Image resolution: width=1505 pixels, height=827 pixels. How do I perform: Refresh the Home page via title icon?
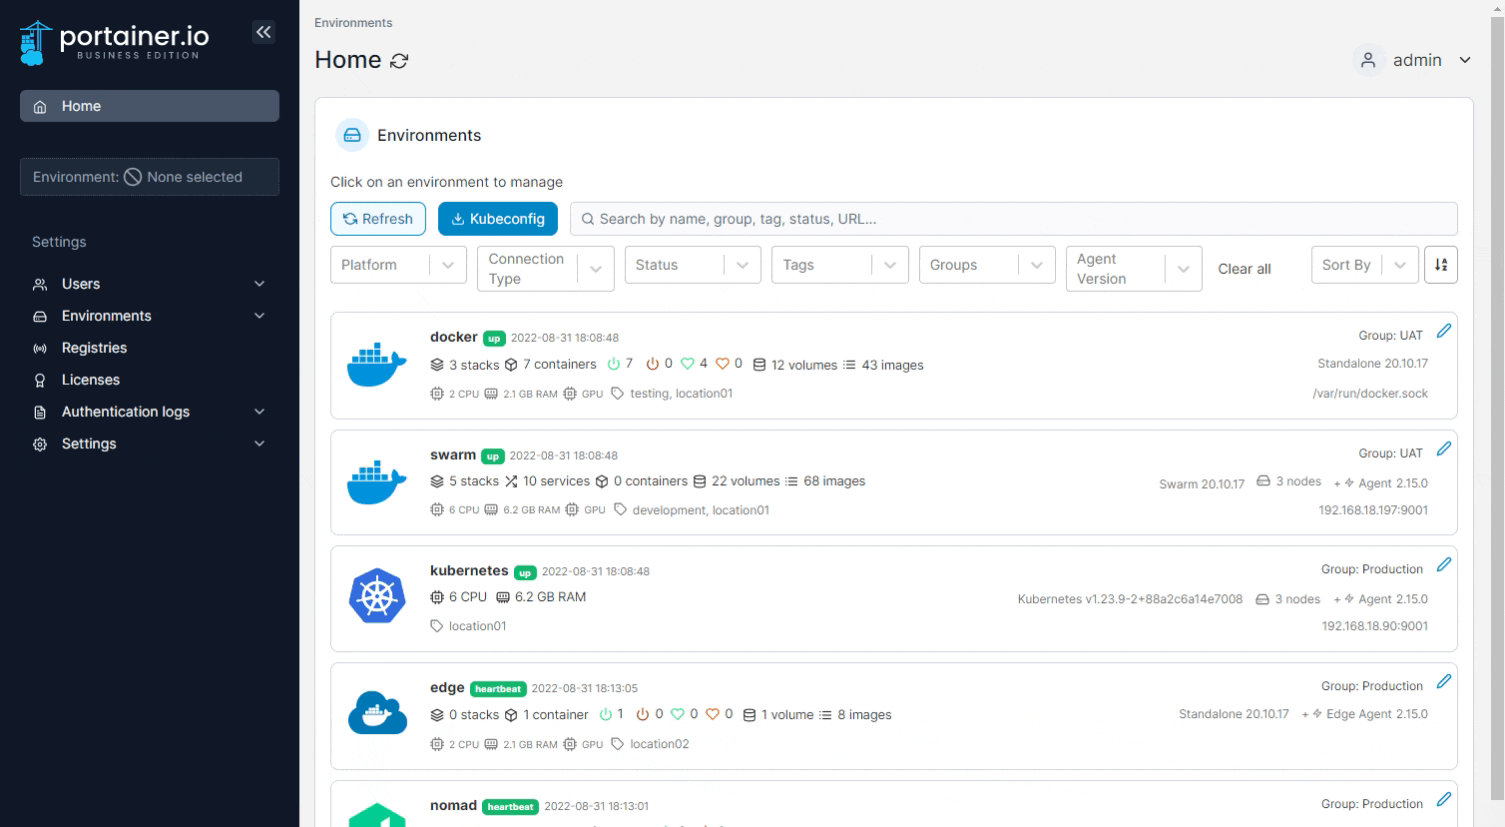[399, 61]
